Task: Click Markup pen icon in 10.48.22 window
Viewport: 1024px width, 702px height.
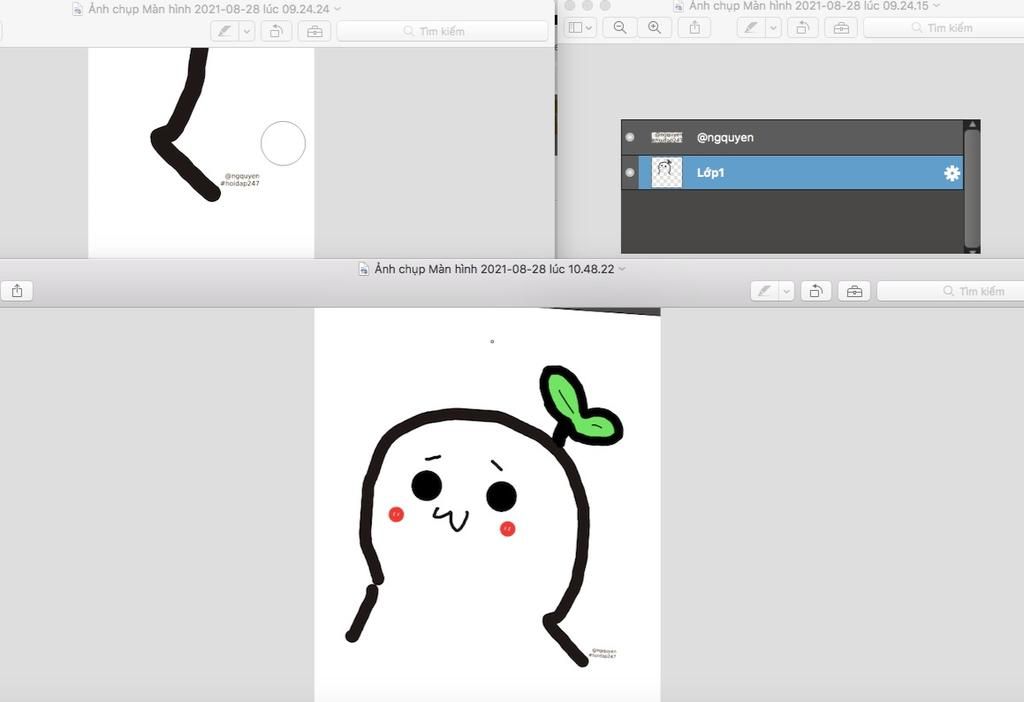Action: [765, 291]
